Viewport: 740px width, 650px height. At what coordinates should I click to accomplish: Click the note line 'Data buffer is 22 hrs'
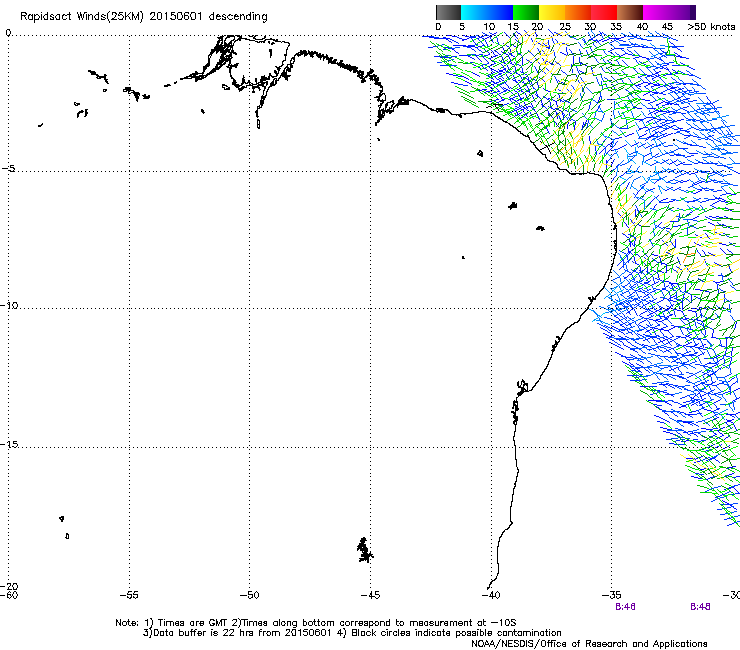click(x=352, y=633)
